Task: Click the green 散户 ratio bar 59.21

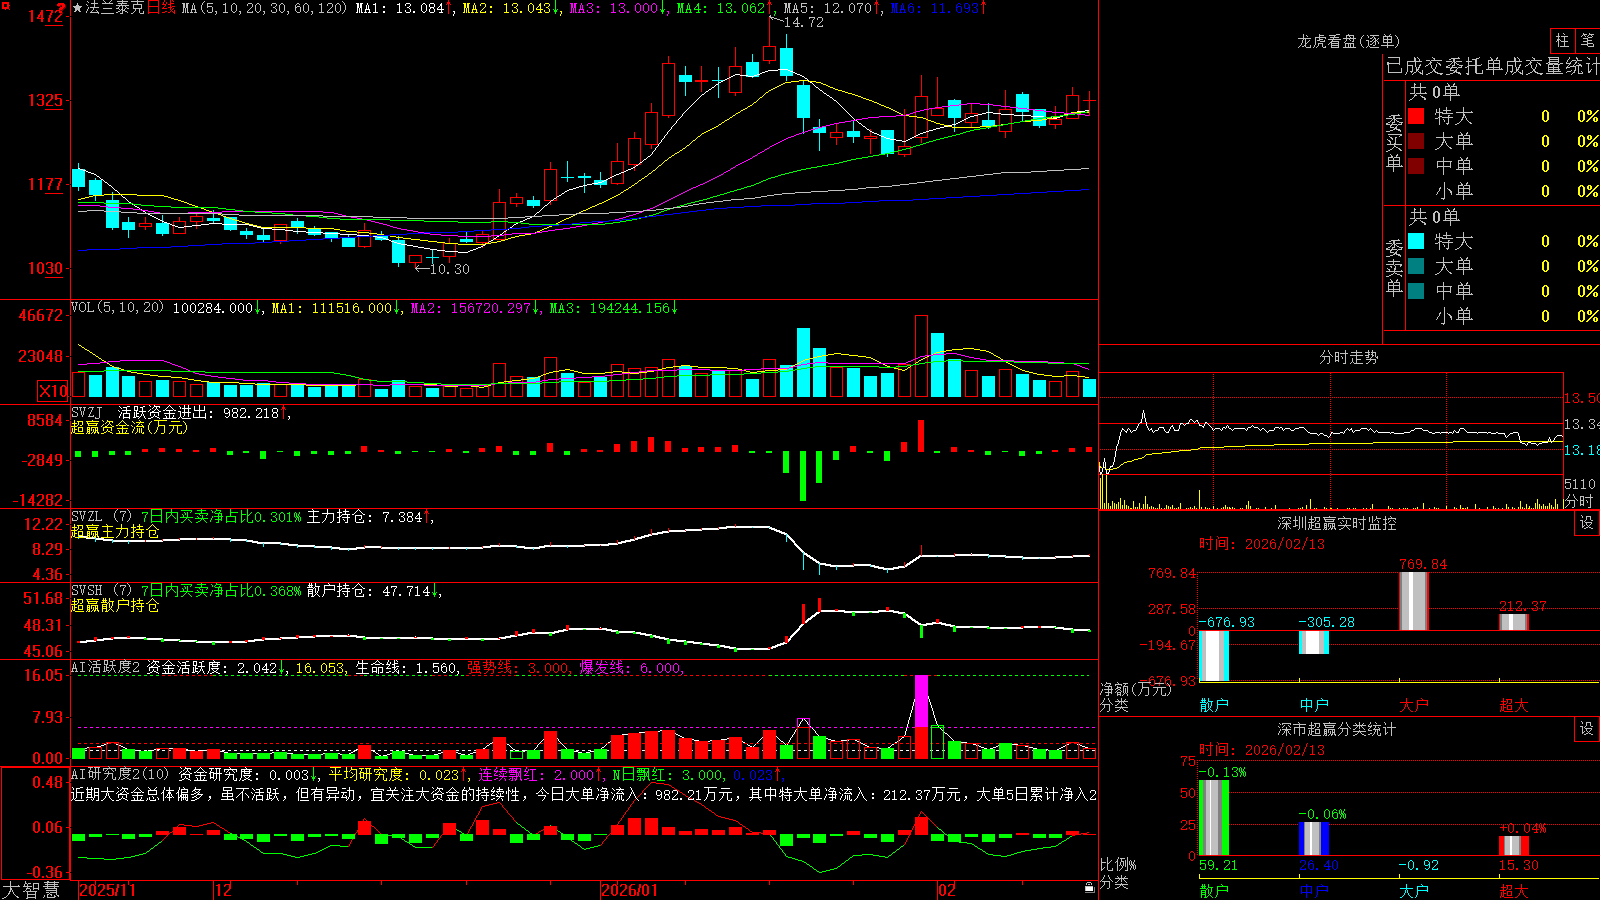Action: click(1214, 818)
